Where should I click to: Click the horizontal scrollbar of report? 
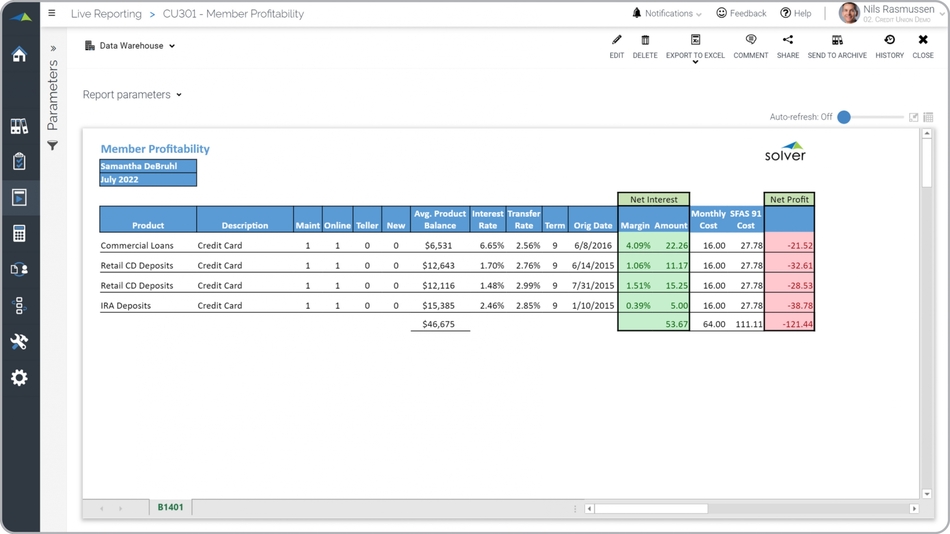651,509
